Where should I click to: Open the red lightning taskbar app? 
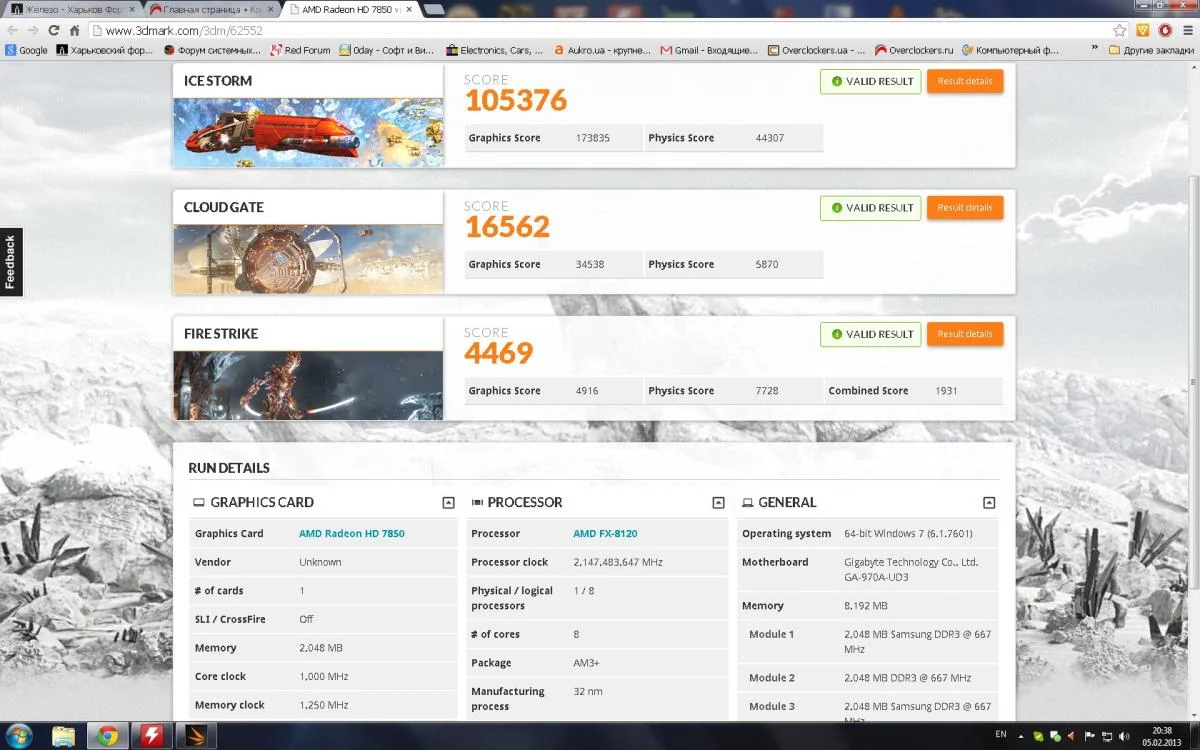(x=152, y=736)
